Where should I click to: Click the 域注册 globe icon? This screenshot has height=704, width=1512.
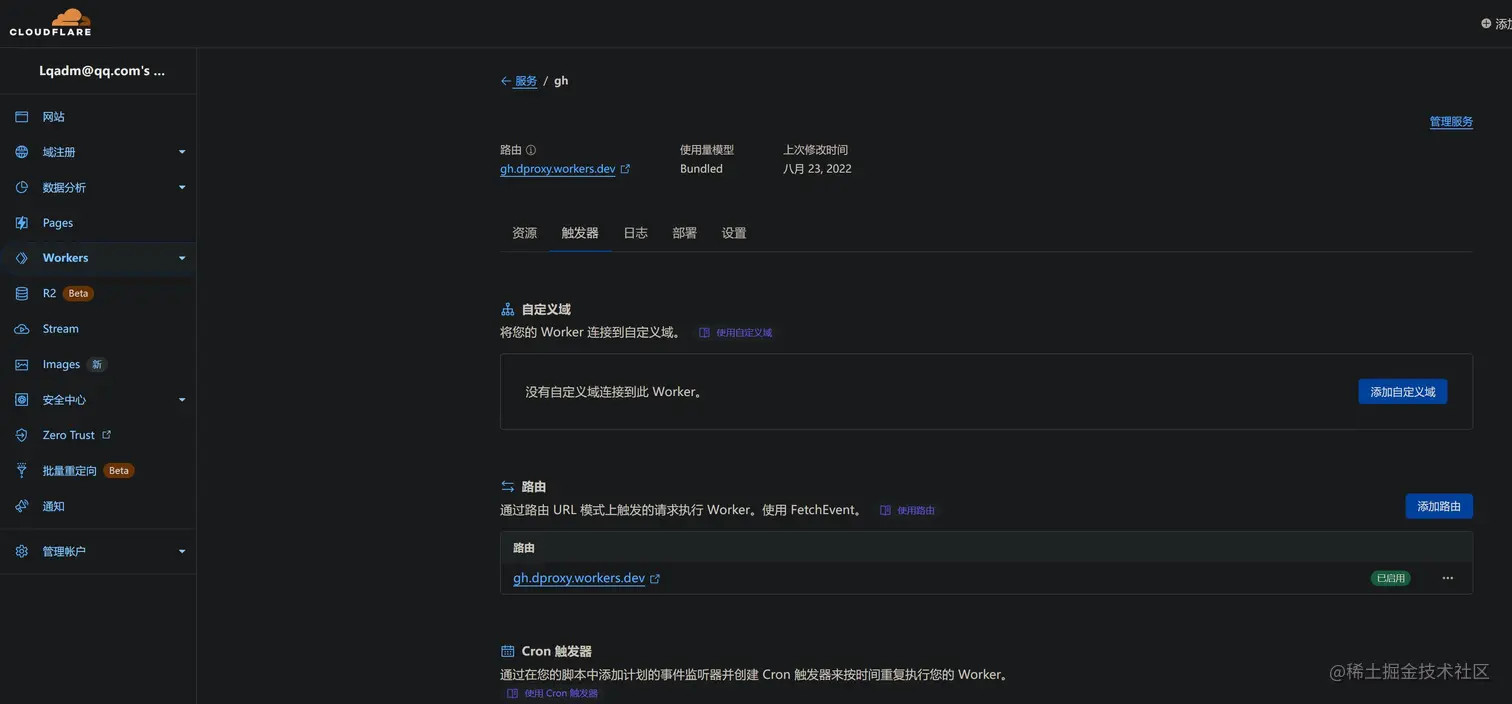pyautogui.click(x=22, y=152)
